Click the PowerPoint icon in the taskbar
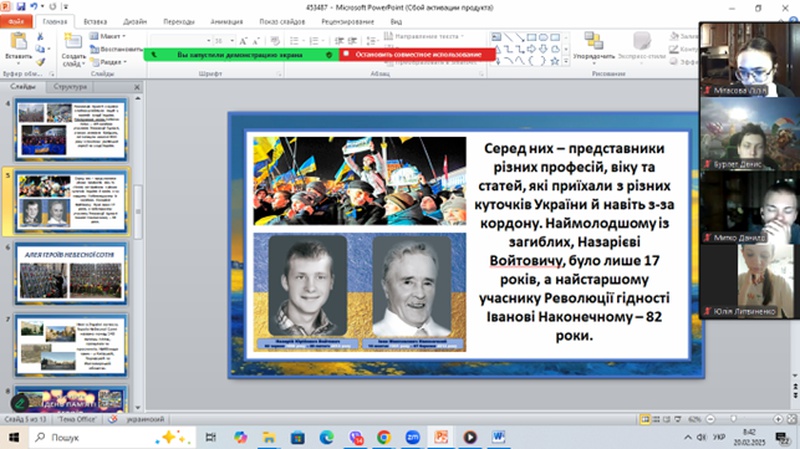The height and width of the screenshot is (449, 800). click(x=440, y=437)
